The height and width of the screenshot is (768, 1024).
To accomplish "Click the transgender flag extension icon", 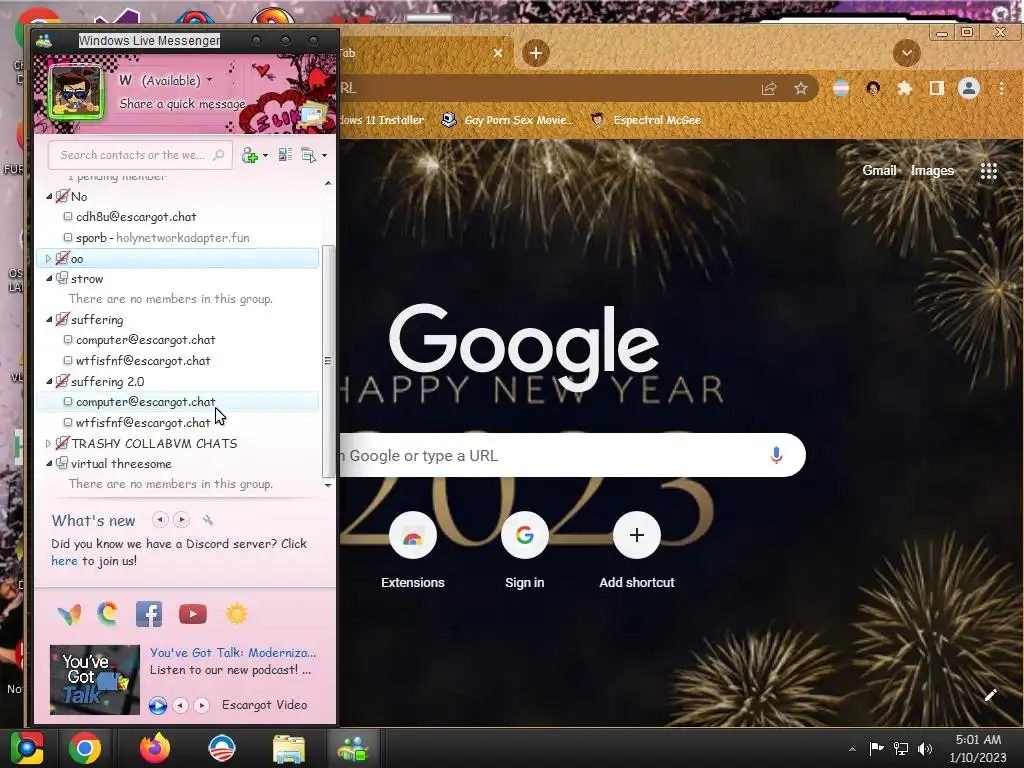I will click(841, 88).
